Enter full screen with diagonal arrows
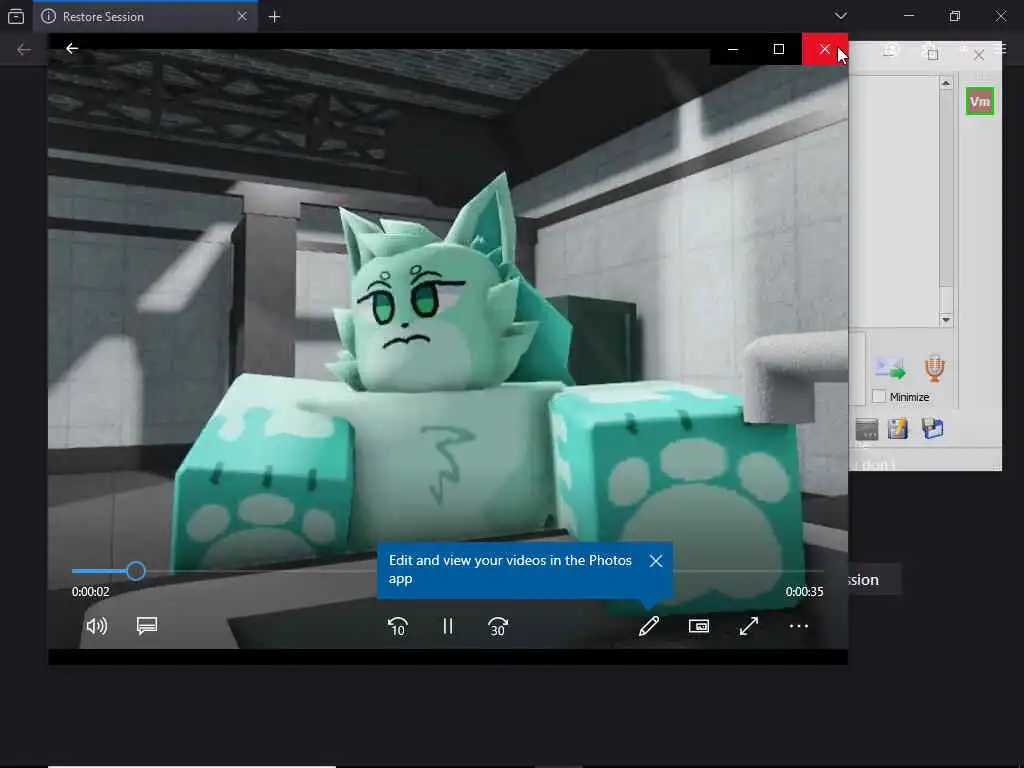Screen dimensions: 1024x768 coord(749,626)
